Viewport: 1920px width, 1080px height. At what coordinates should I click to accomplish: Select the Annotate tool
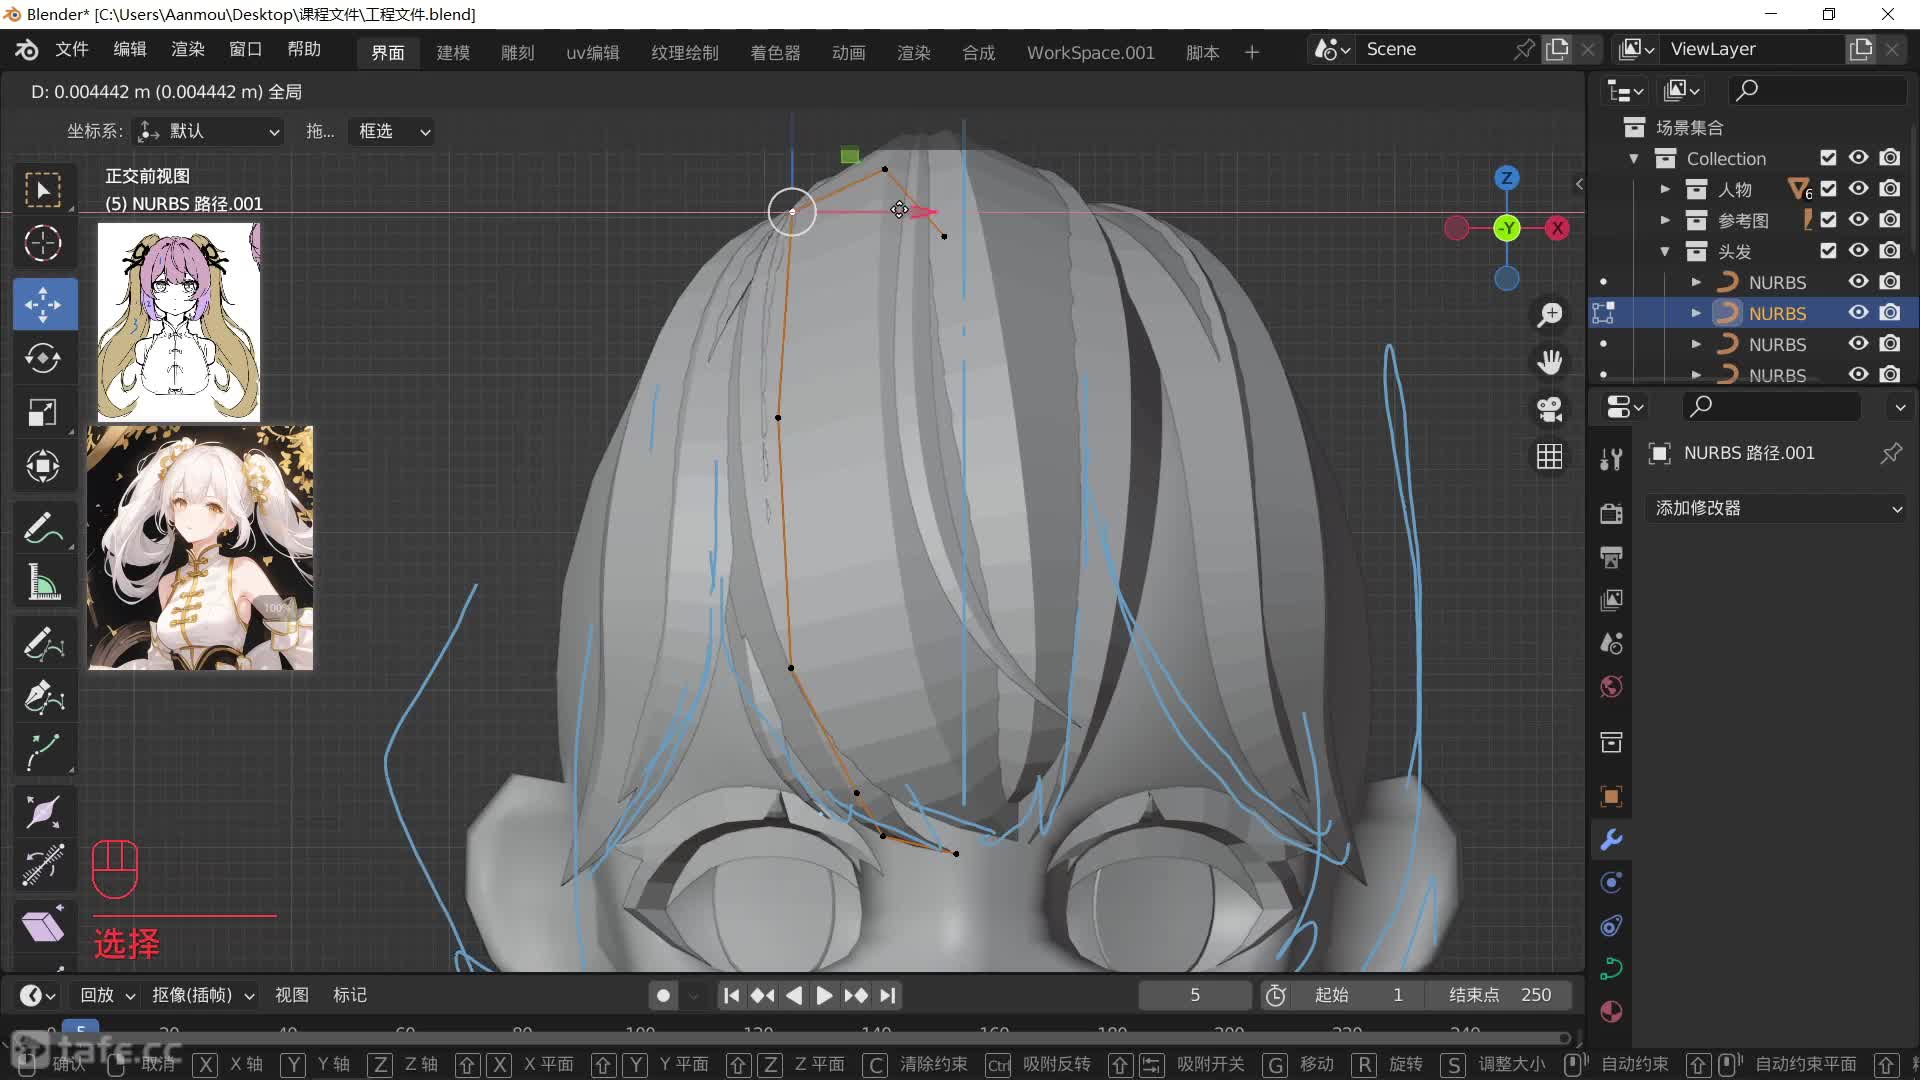(x=43, y=528)
